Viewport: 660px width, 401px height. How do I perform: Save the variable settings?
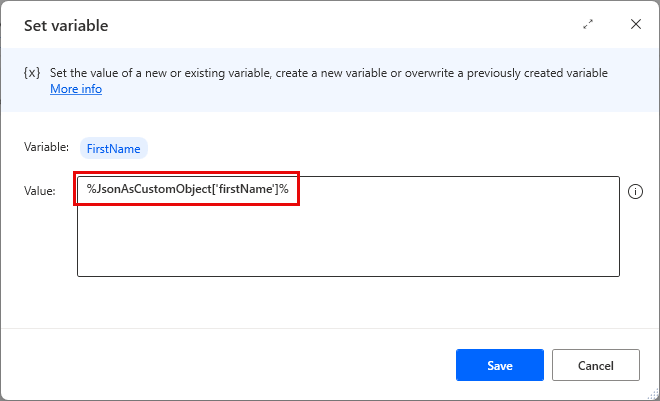[499, 365]
